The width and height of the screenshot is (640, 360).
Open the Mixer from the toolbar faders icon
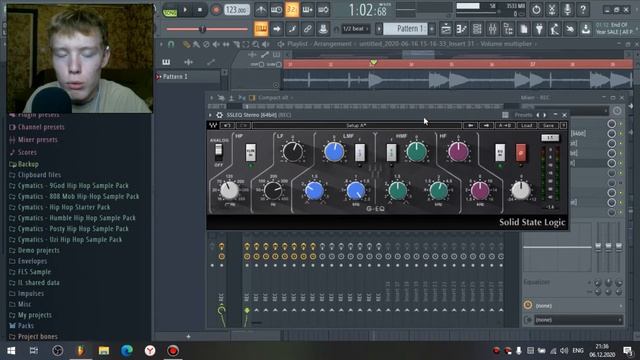pos(493,29)
